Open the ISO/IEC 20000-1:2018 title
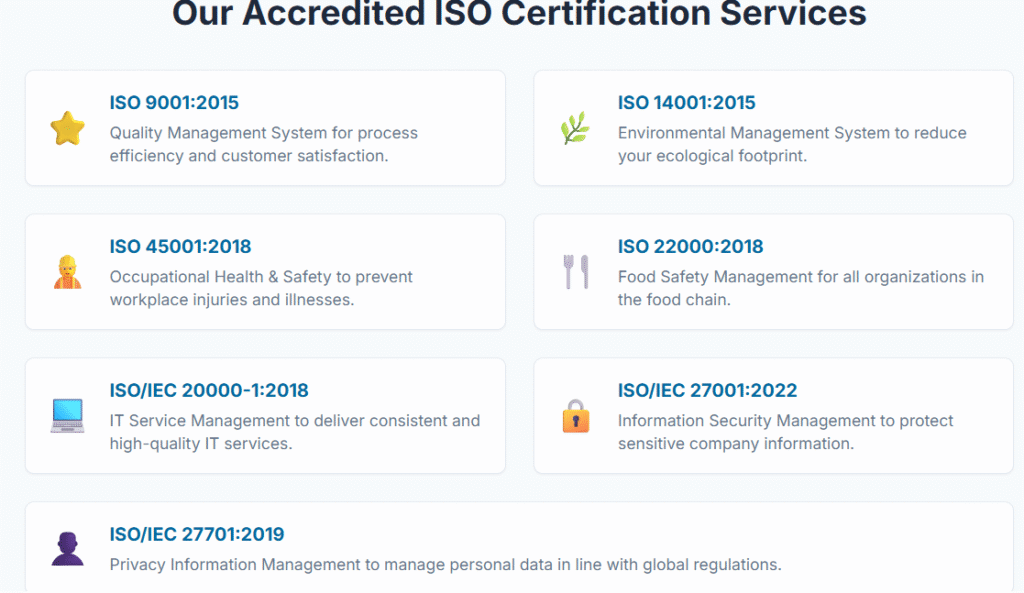This screenshot has width=1024, height=593. click(209, 391)
